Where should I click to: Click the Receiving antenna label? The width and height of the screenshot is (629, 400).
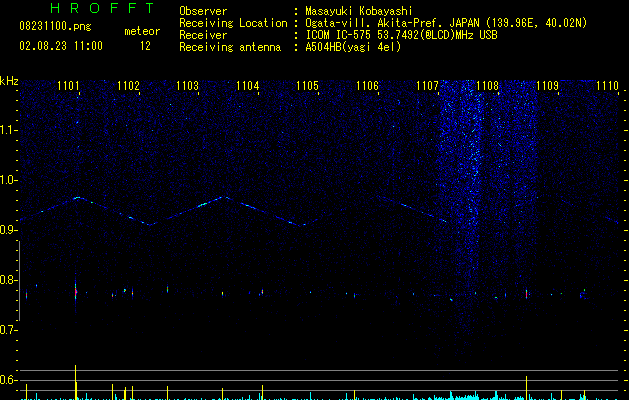pyautogui.click(x=230, y=47)
